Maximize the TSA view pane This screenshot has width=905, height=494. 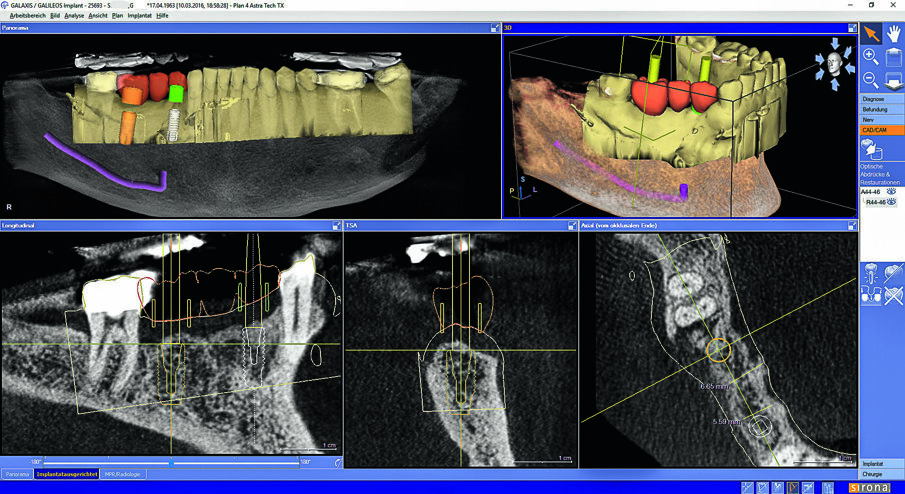(572, 226)
